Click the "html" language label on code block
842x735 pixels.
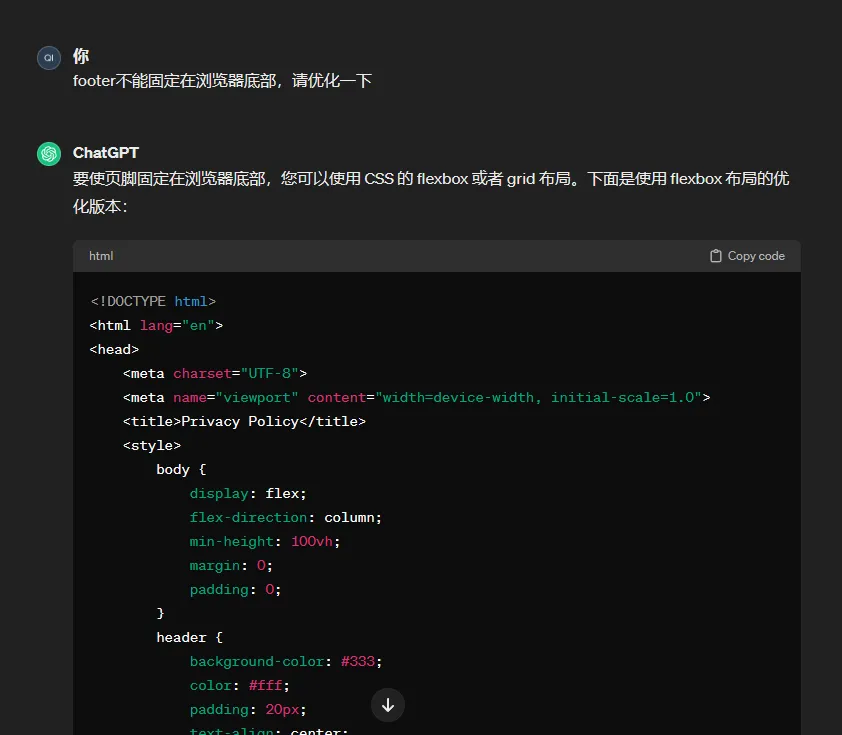101,256
